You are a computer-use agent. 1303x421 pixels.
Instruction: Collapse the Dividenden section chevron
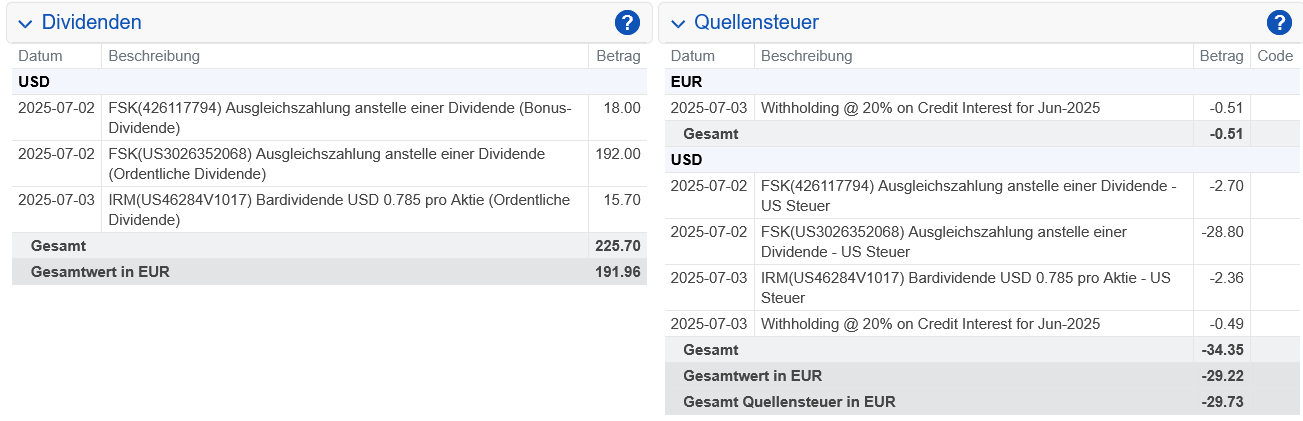point(26,23)
